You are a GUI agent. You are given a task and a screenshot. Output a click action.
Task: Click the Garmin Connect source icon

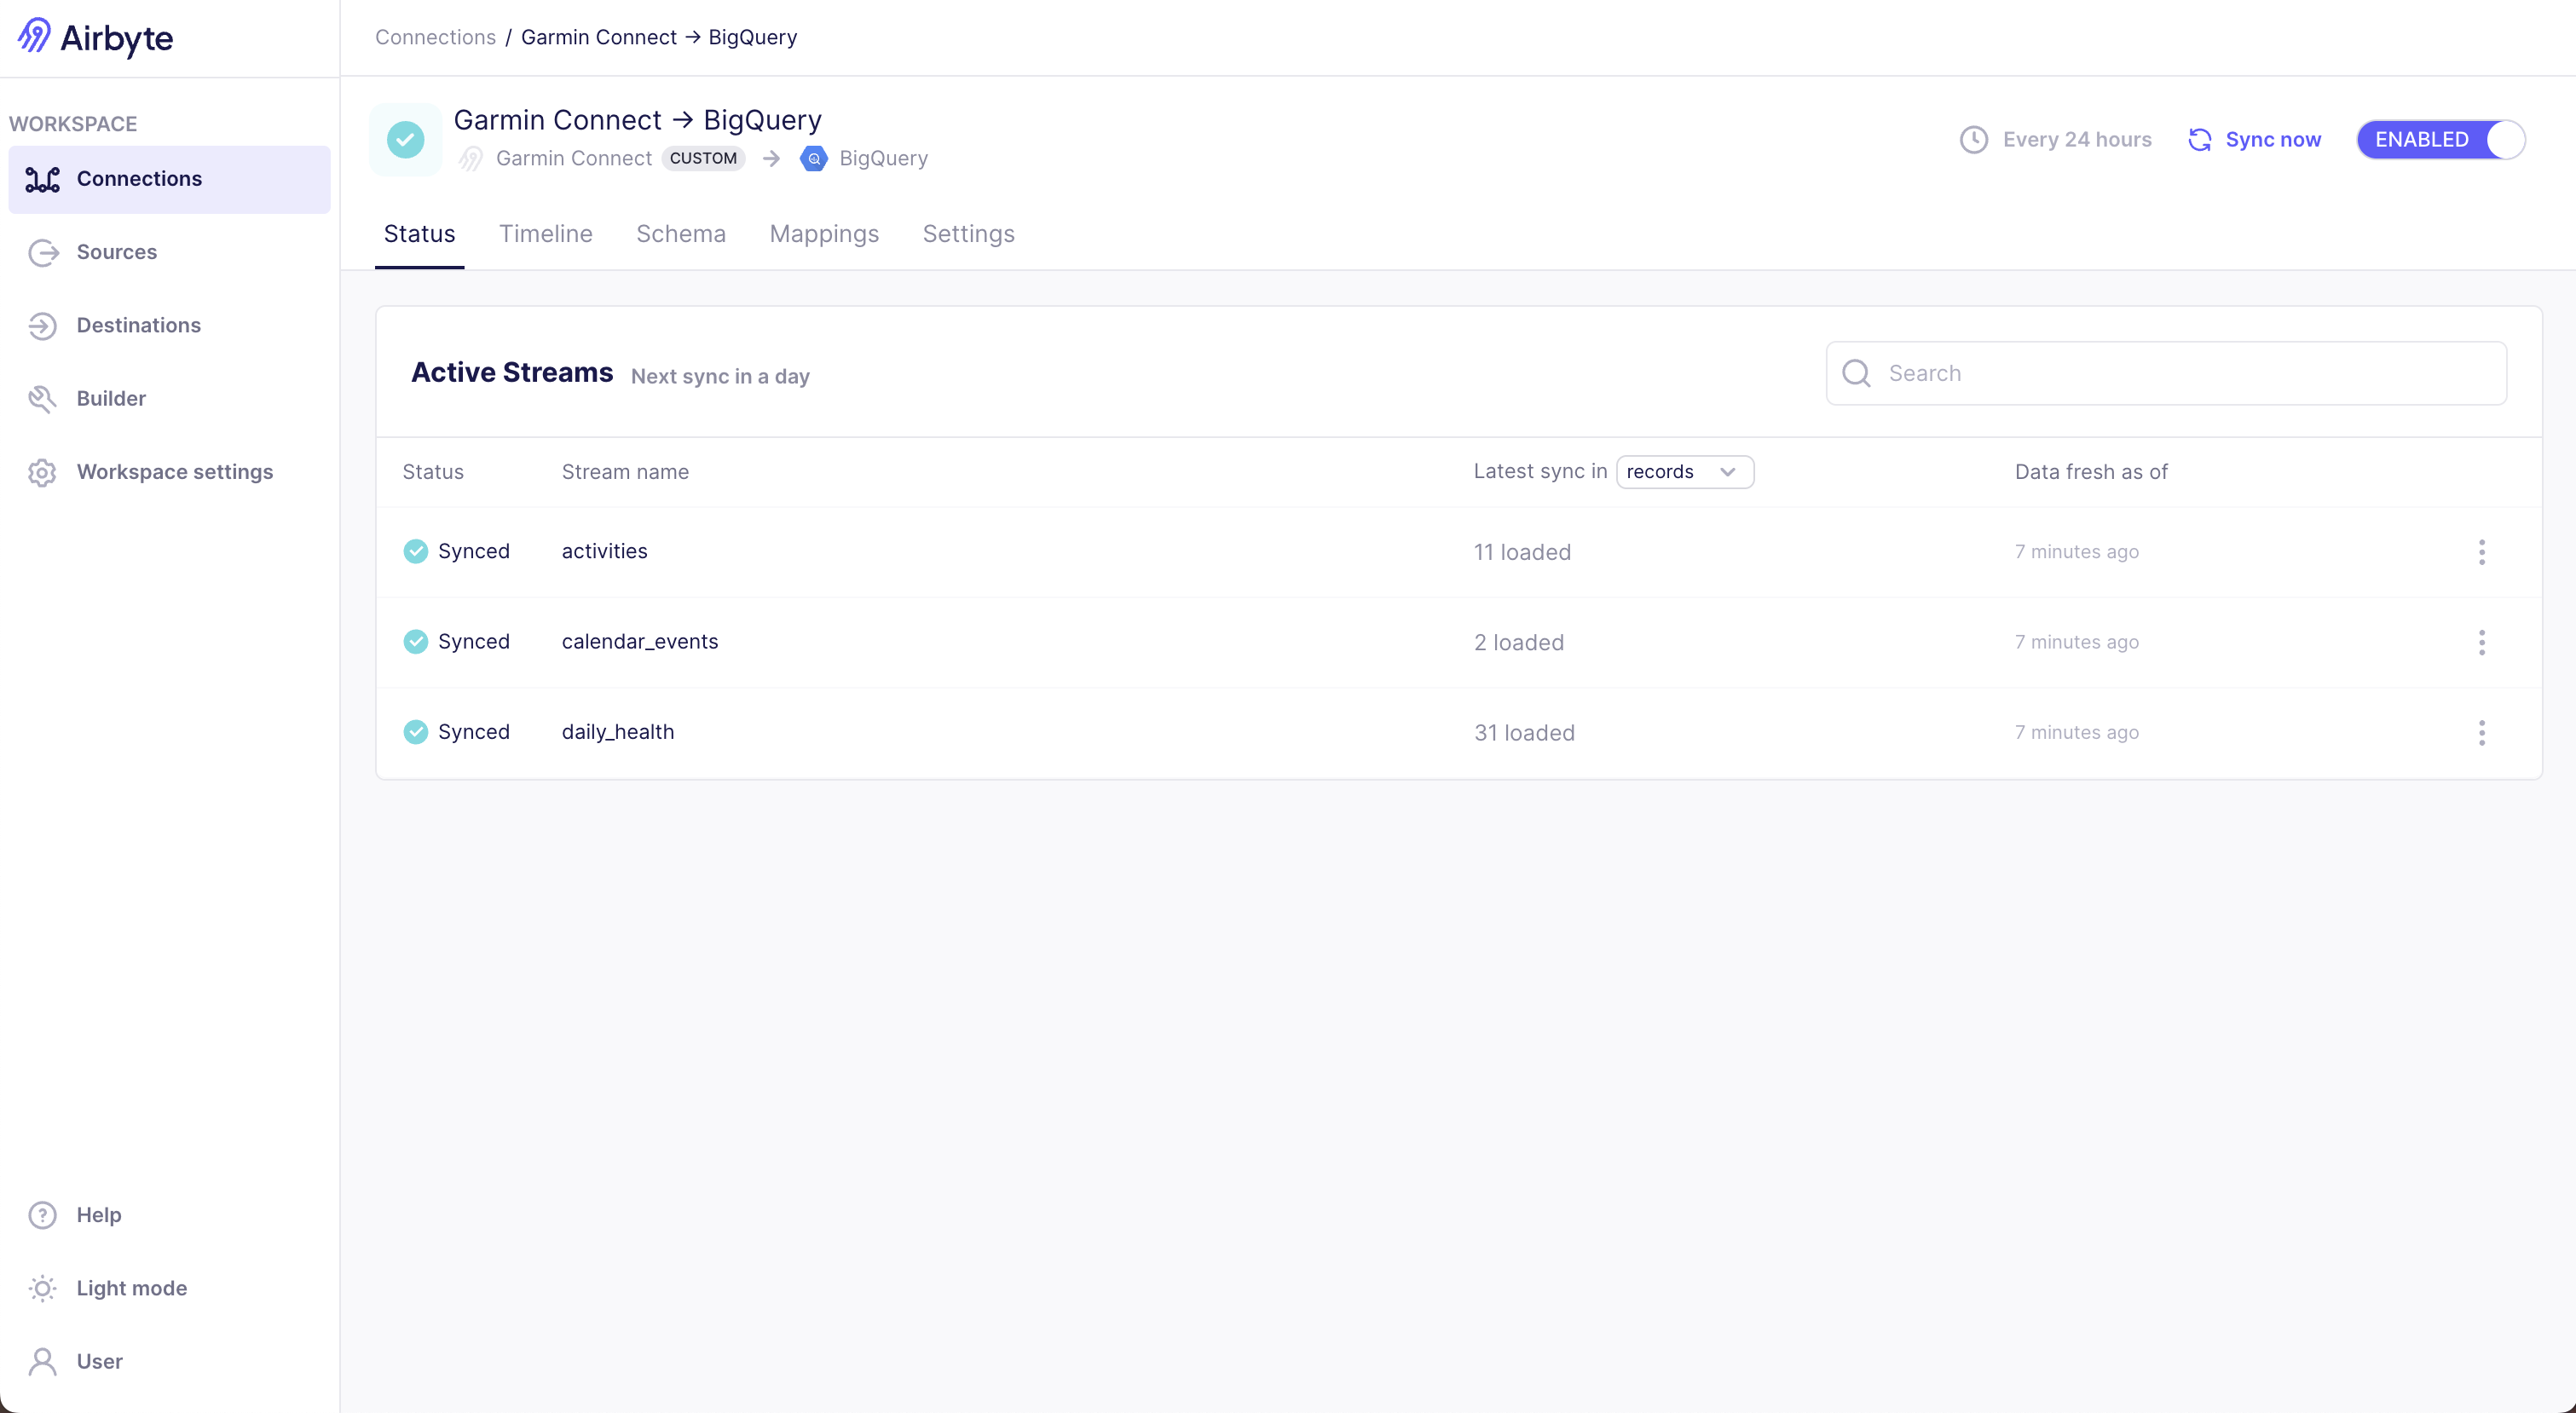(471, 158)
